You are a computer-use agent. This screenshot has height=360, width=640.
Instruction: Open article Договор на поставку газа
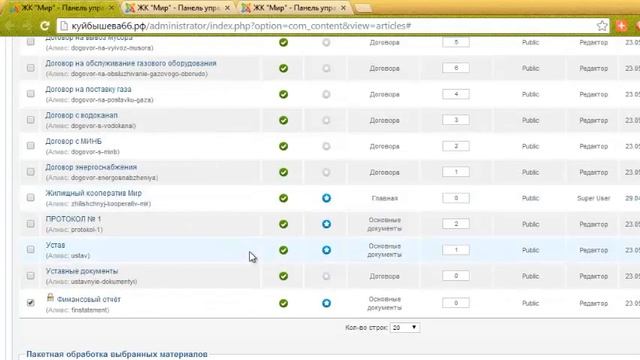pos(88,89)
